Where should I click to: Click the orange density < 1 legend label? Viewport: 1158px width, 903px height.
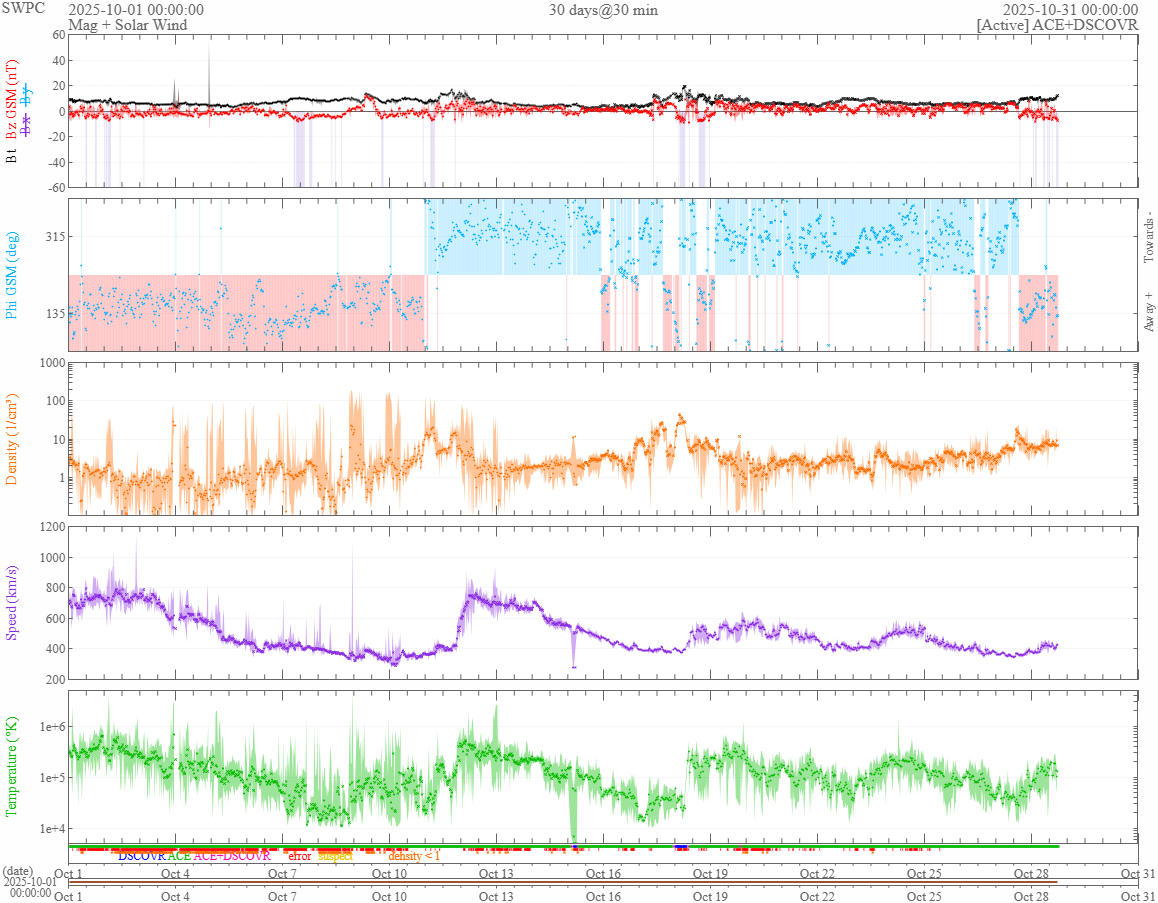tap(414, 856)
